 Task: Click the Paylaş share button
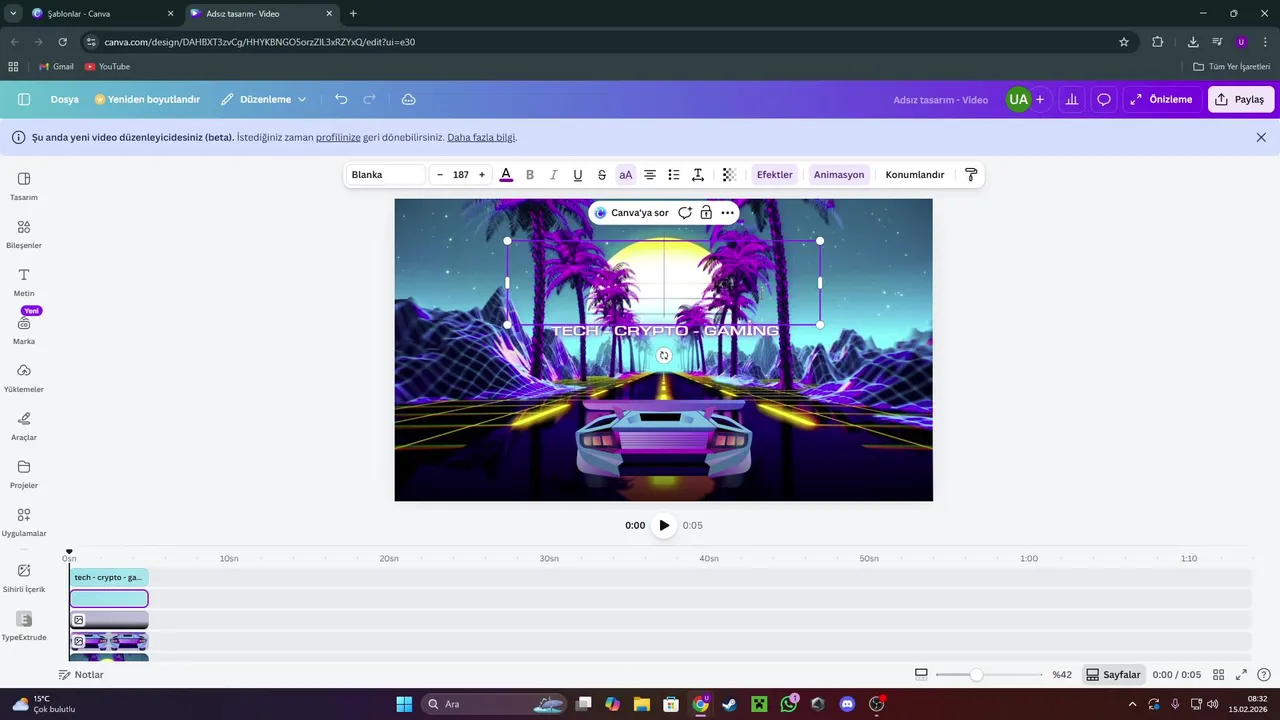pos(1241,99)
